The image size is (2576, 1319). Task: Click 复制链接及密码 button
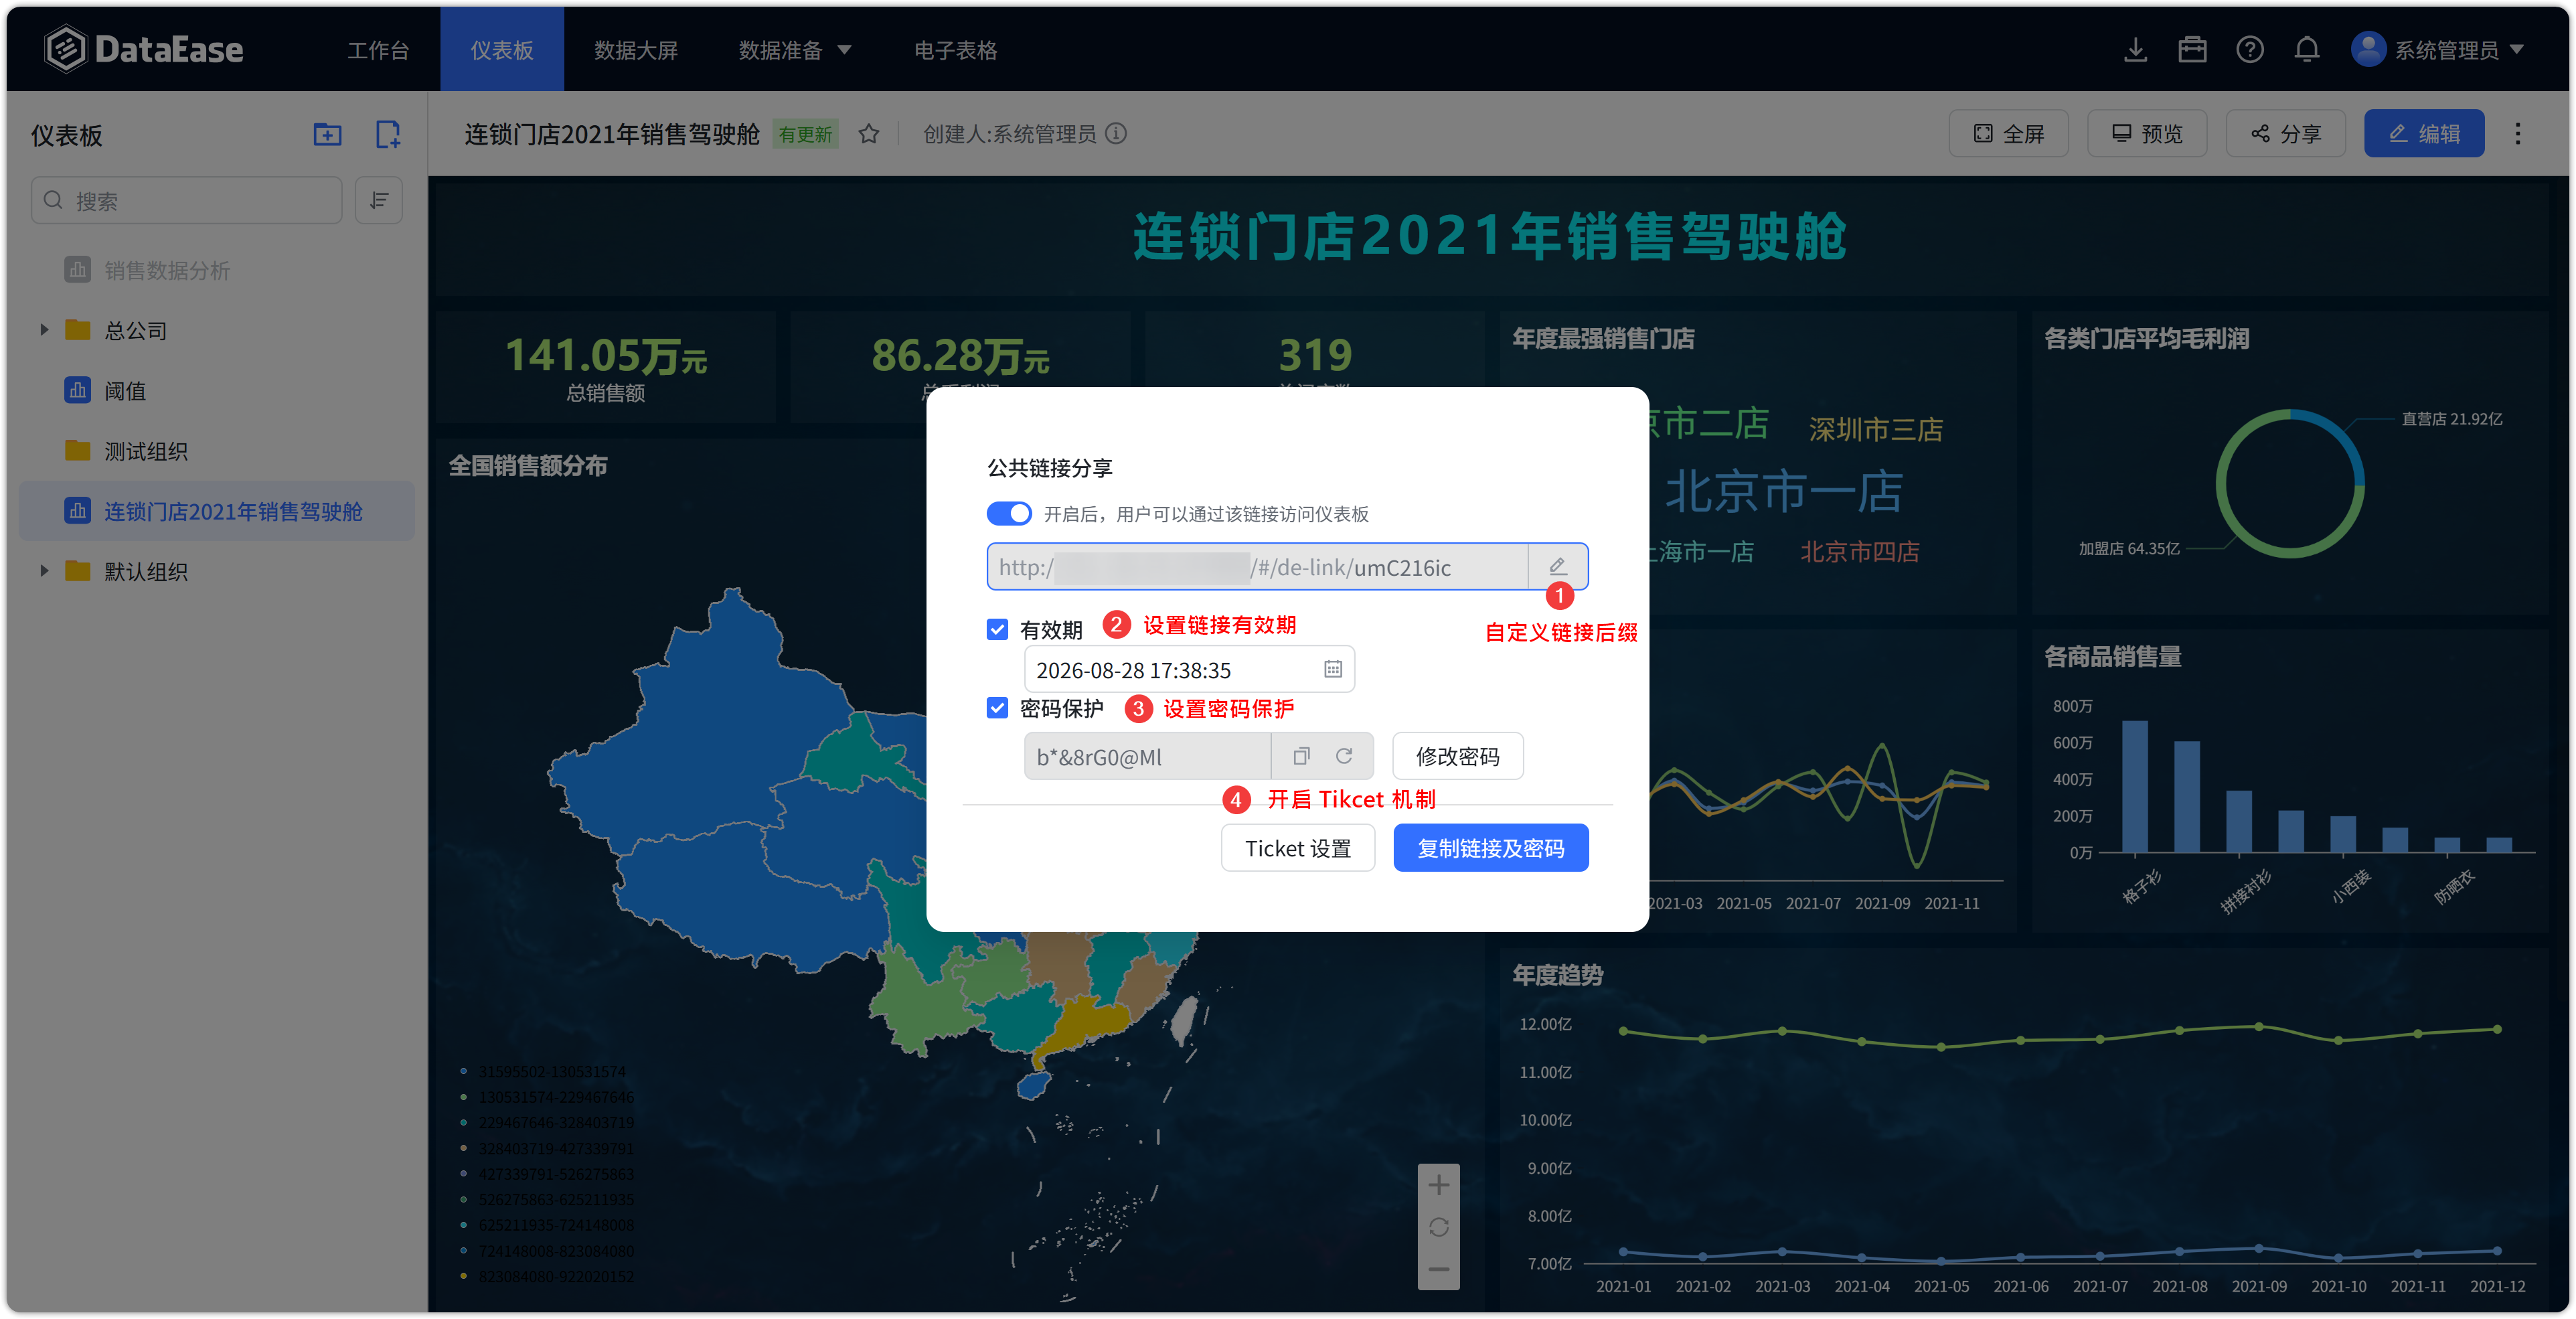(1491, 848)
